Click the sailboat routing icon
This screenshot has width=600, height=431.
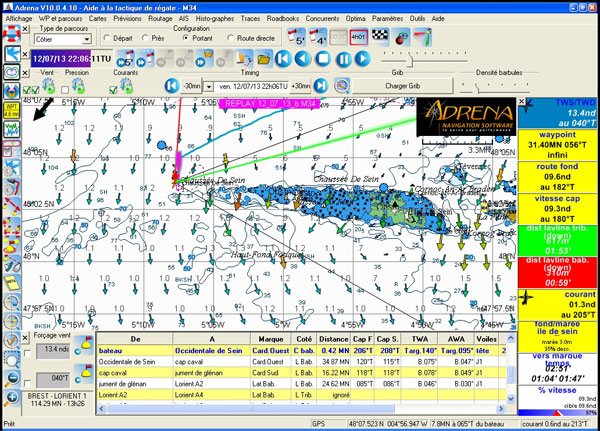point(244,59)
